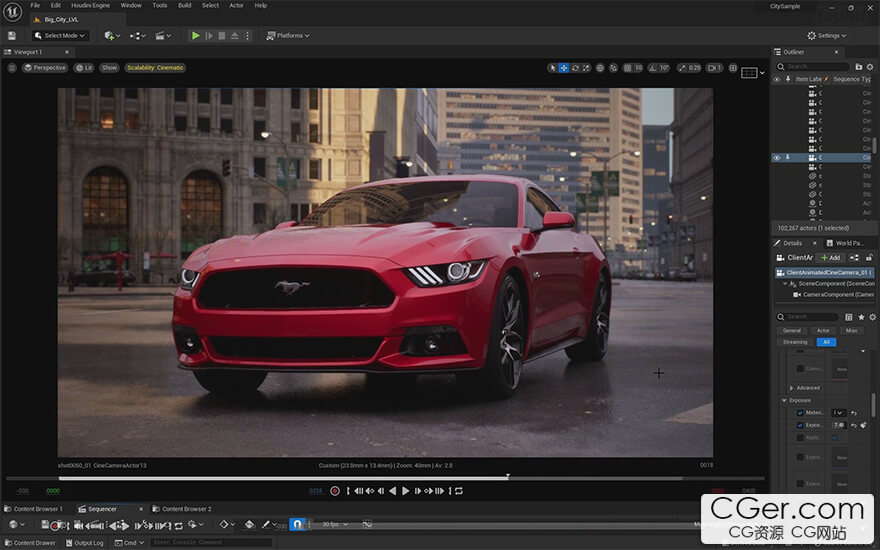
Task: Click the viewport timeline scrub bar
Action: point(385,478)
